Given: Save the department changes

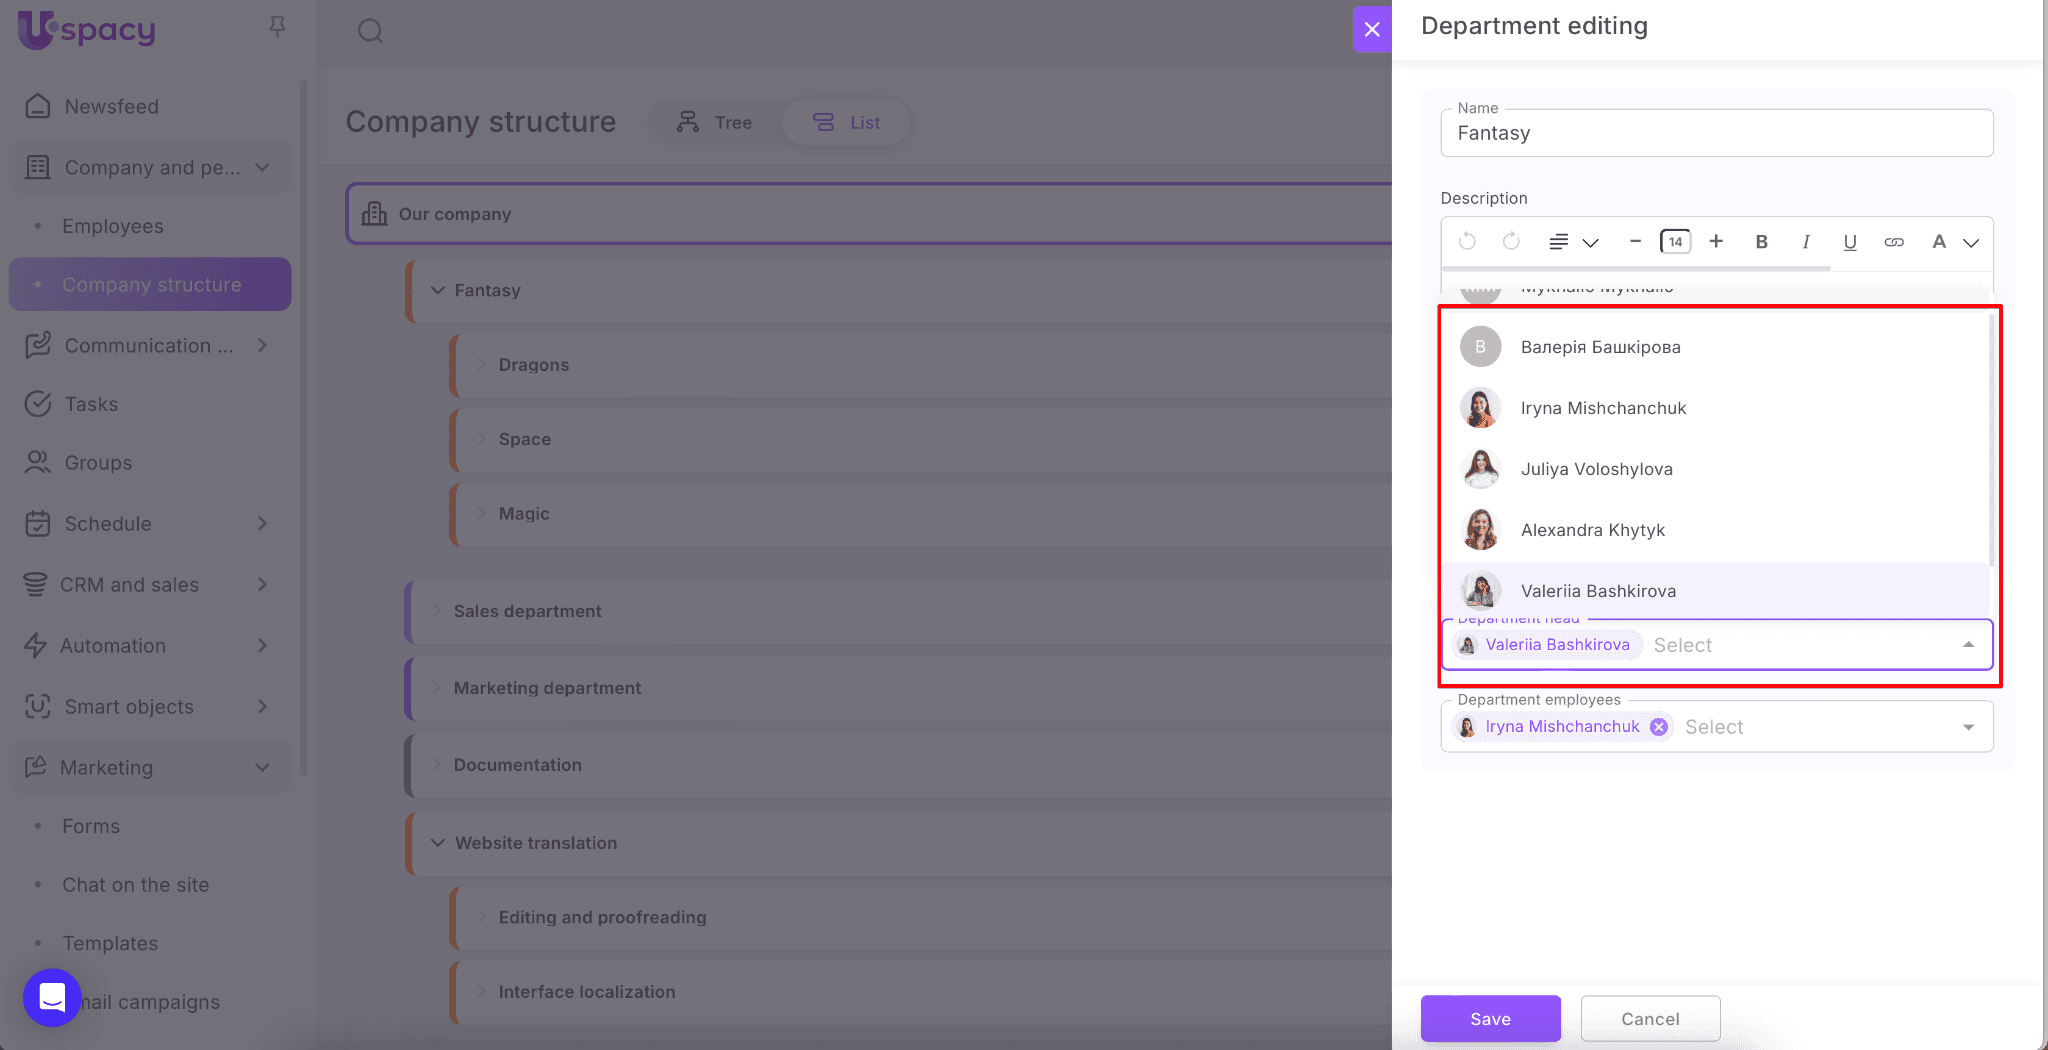Looking at the screenshot, I should [1490, 1018].
